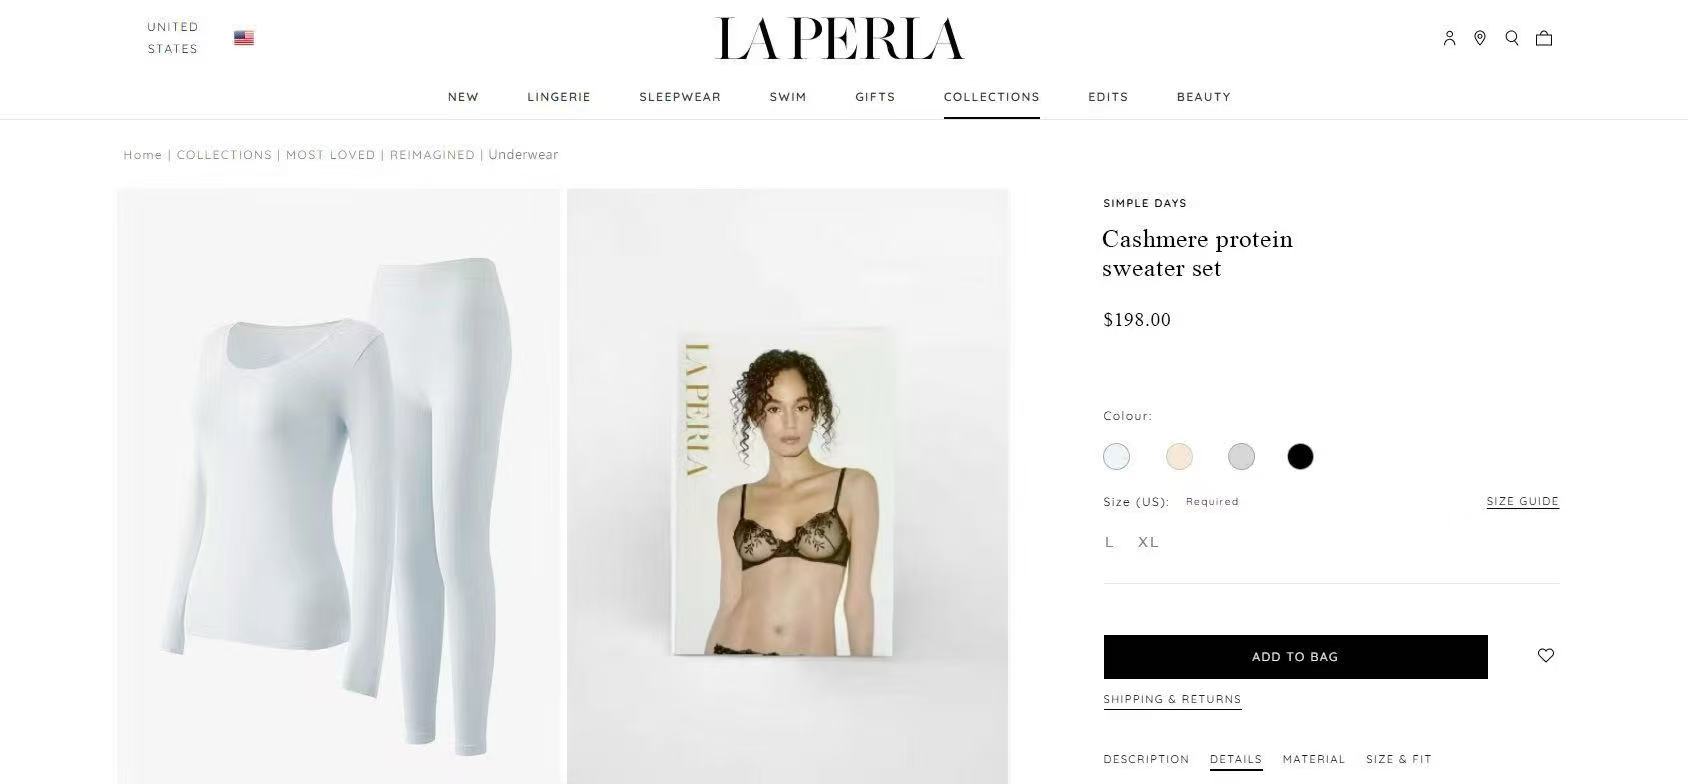
Task: Select size XL
Action: click(x=1148, y=542)
